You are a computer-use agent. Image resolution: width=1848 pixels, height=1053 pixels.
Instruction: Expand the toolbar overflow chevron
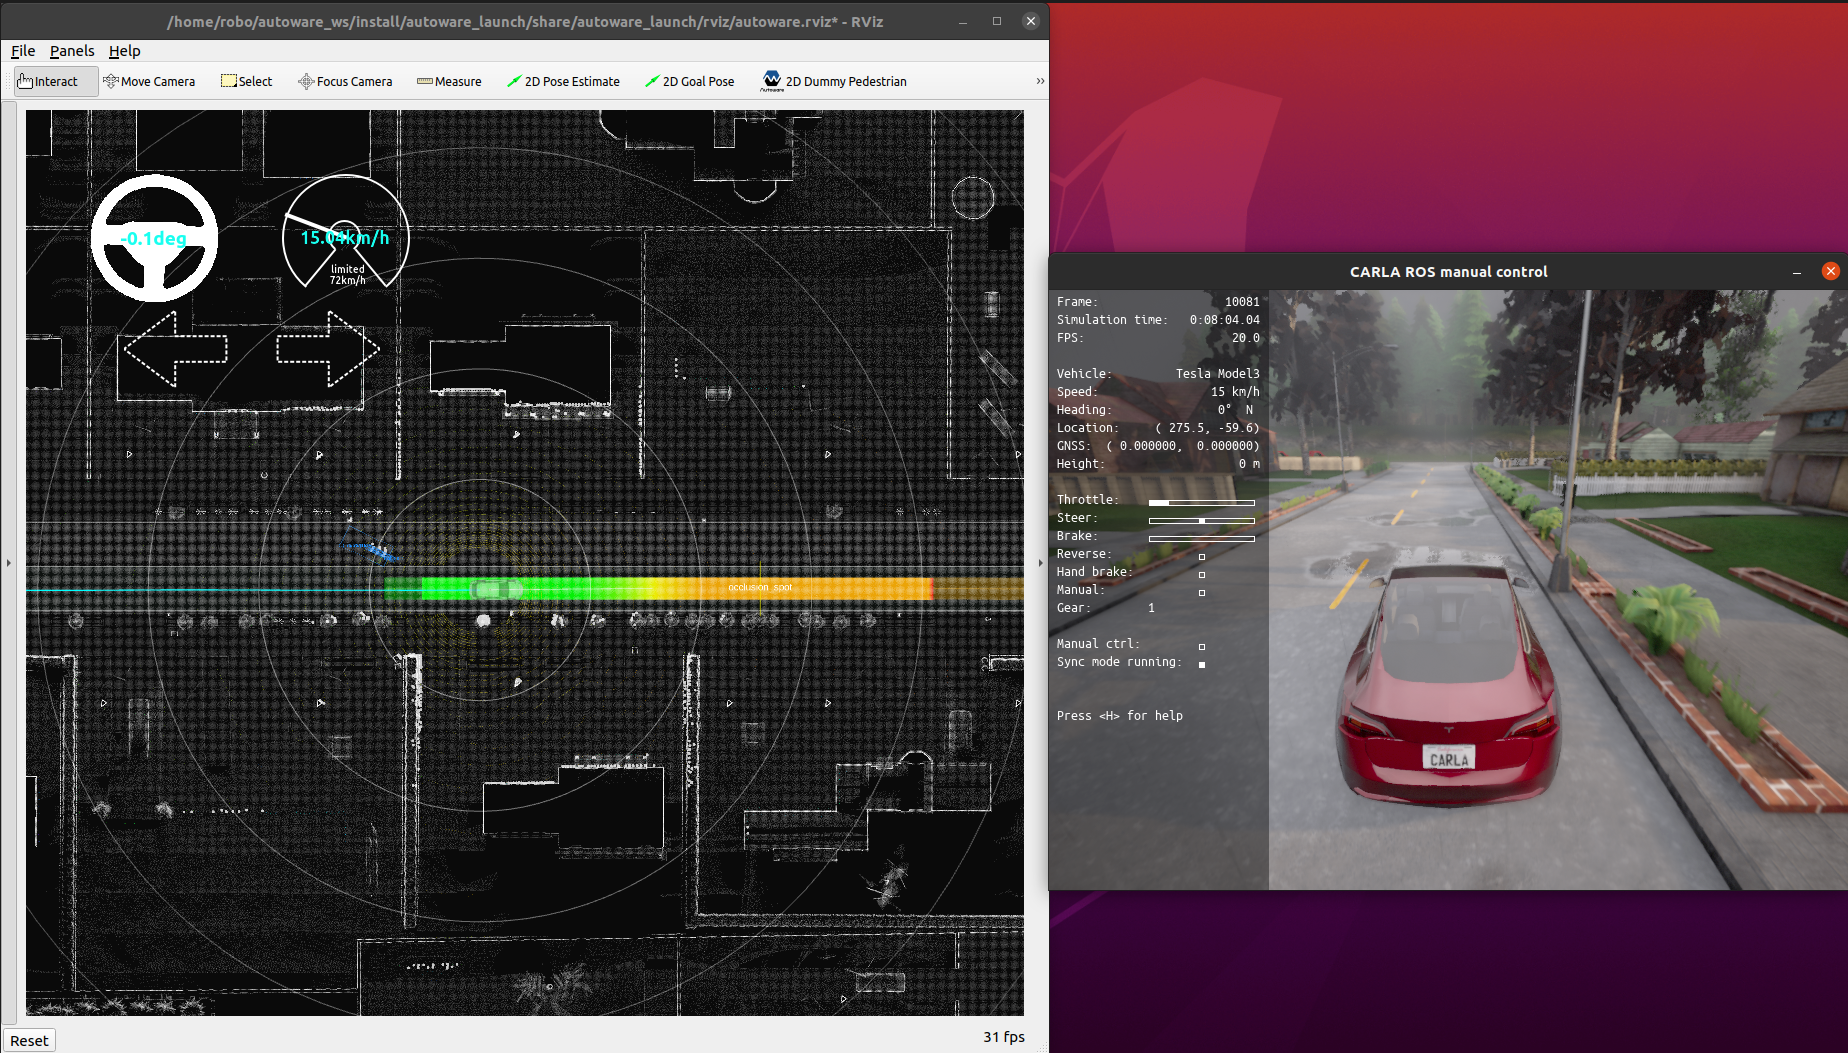pyautogui.click(x=1040, y=81)
